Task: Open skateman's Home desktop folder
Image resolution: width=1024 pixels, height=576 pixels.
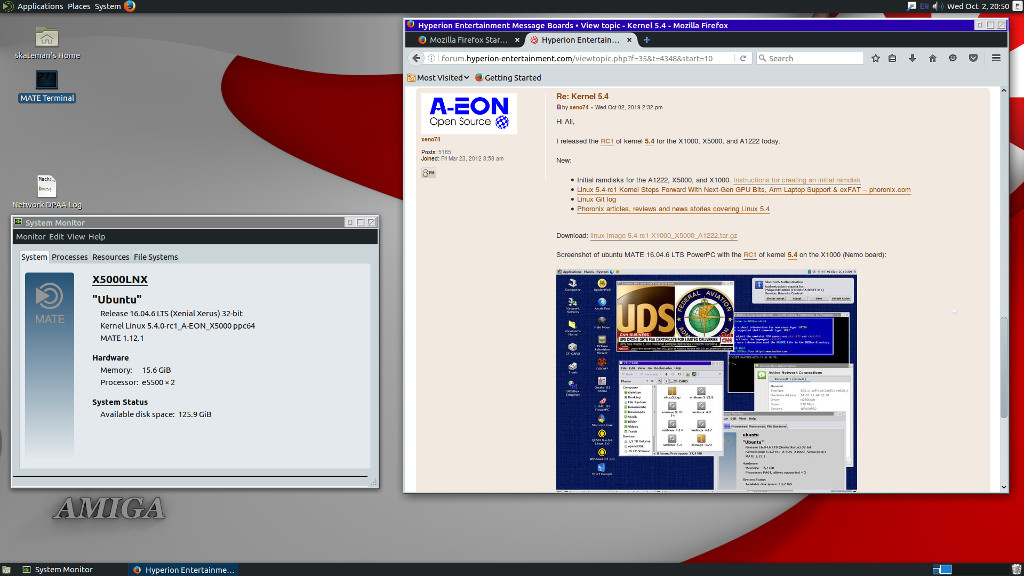Action: 46,43
